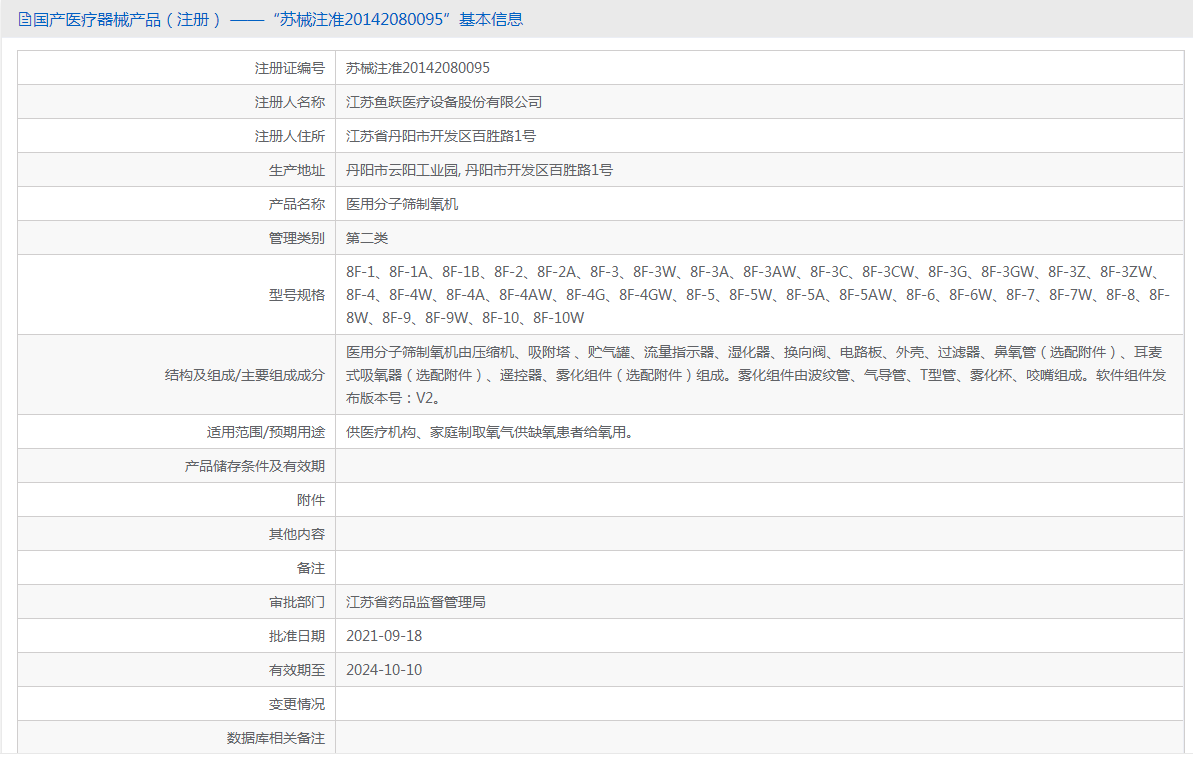
Task: Click the text '供医疗机构、家庭制取氧气供缺氧患者给氧用。'
Action: pyautogui.click(x=490, y=432)
